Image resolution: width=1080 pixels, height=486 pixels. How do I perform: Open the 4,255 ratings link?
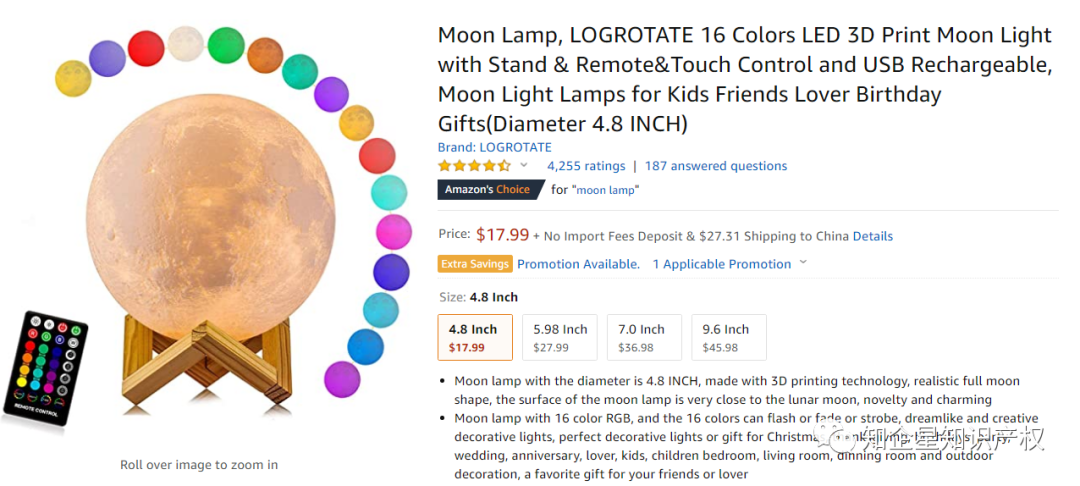[586, 166]
